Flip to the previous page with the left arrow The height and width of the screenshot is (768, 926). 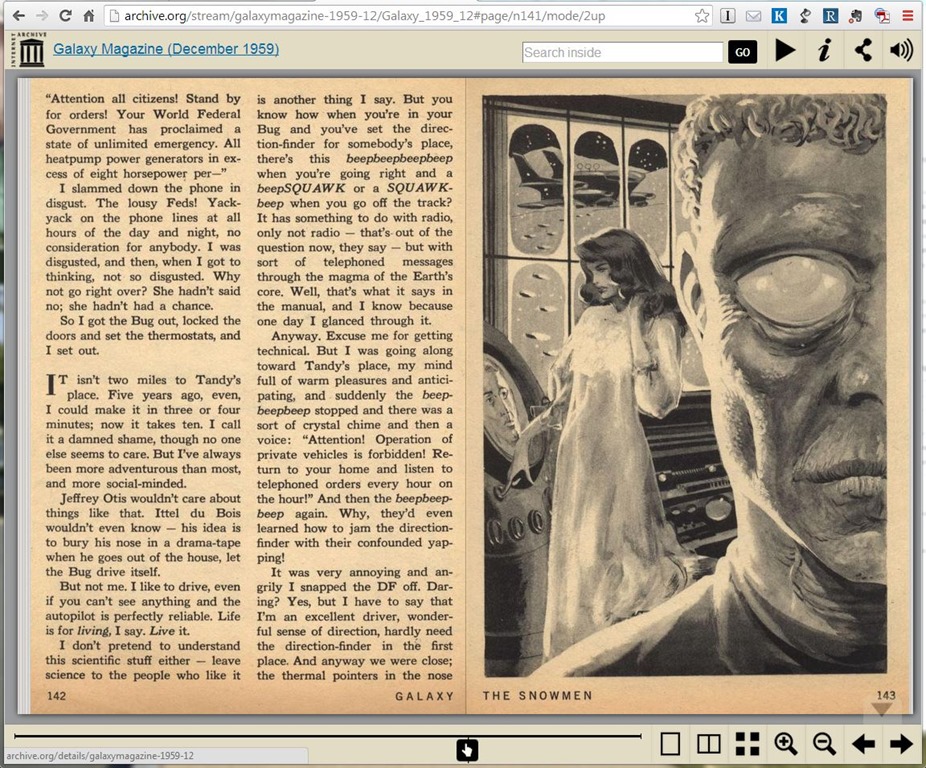click(863, 743)
